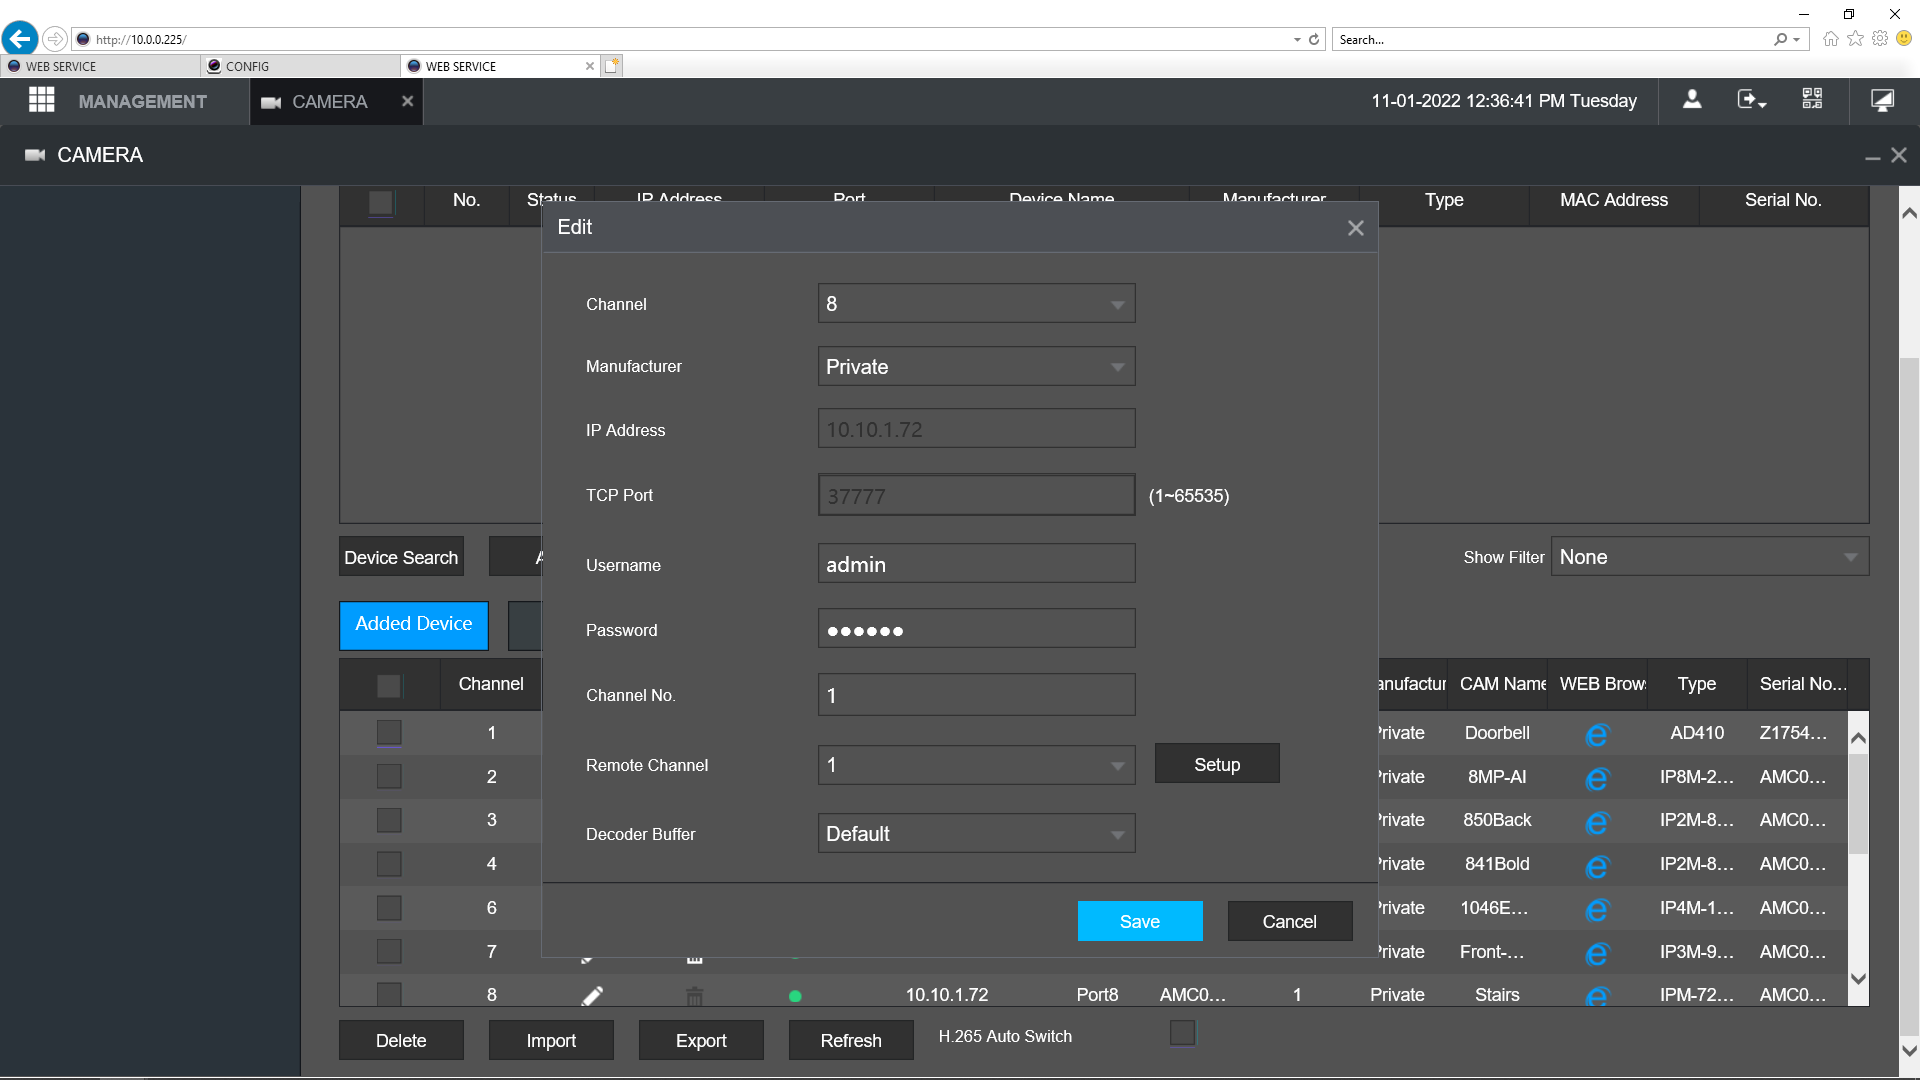The width and height of the screenshot is (1920, 1080).
Task: Check the box for channel 1 row
Action: click(x=389, y=733)
